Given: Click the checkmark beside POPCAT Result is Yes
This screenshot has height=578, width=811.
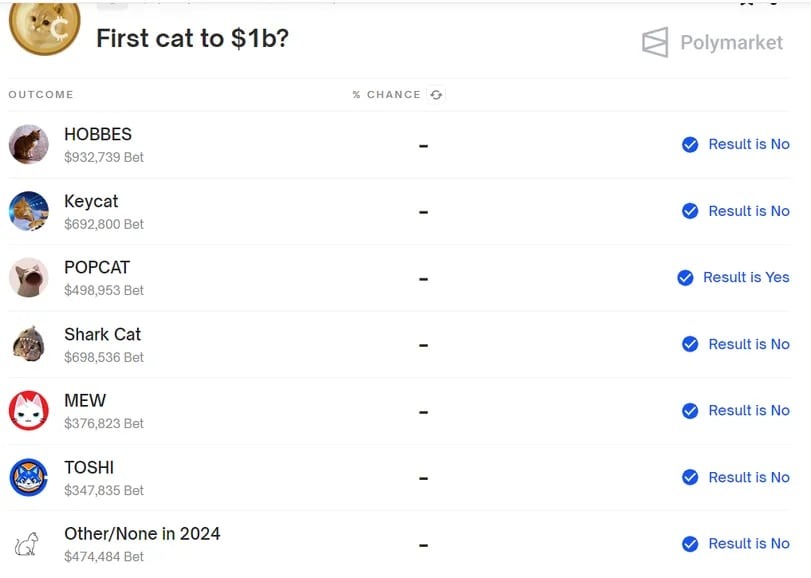Looking at the screenshot, I should [x=685, y=278].
